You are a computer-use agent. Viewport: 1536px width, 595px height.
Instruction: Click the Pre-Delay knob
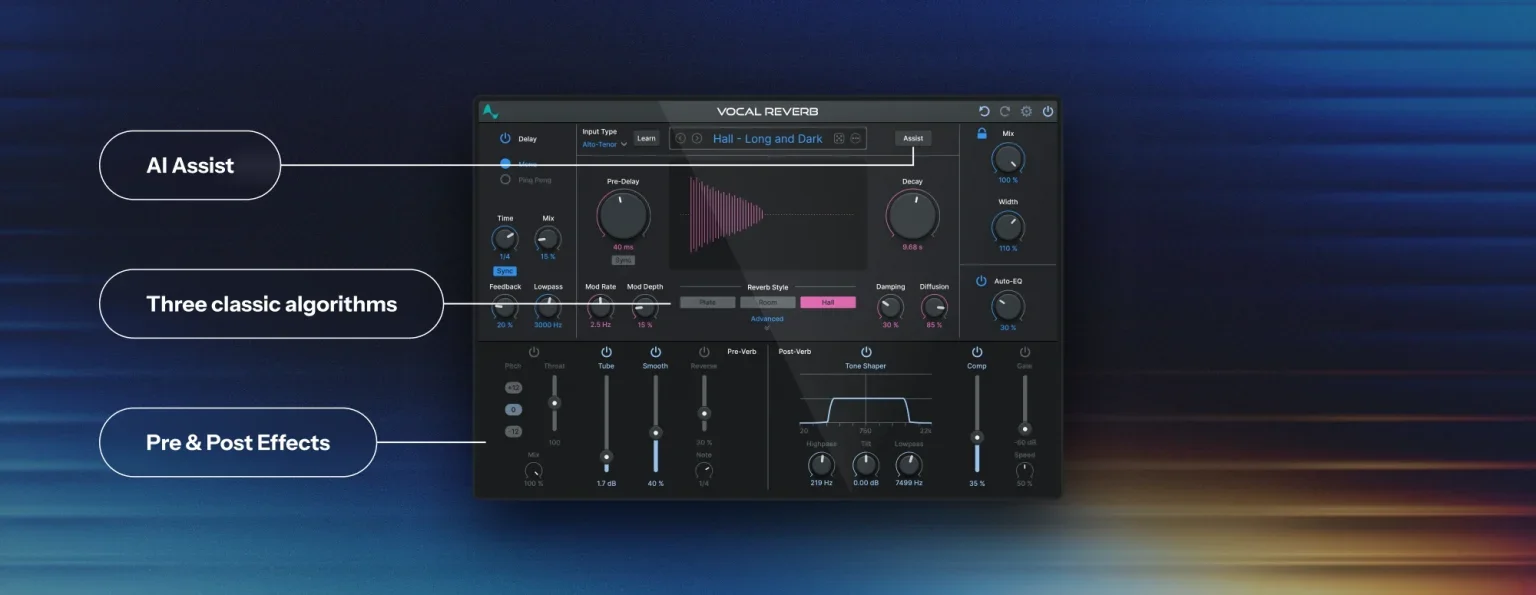[x=623, y=215]
